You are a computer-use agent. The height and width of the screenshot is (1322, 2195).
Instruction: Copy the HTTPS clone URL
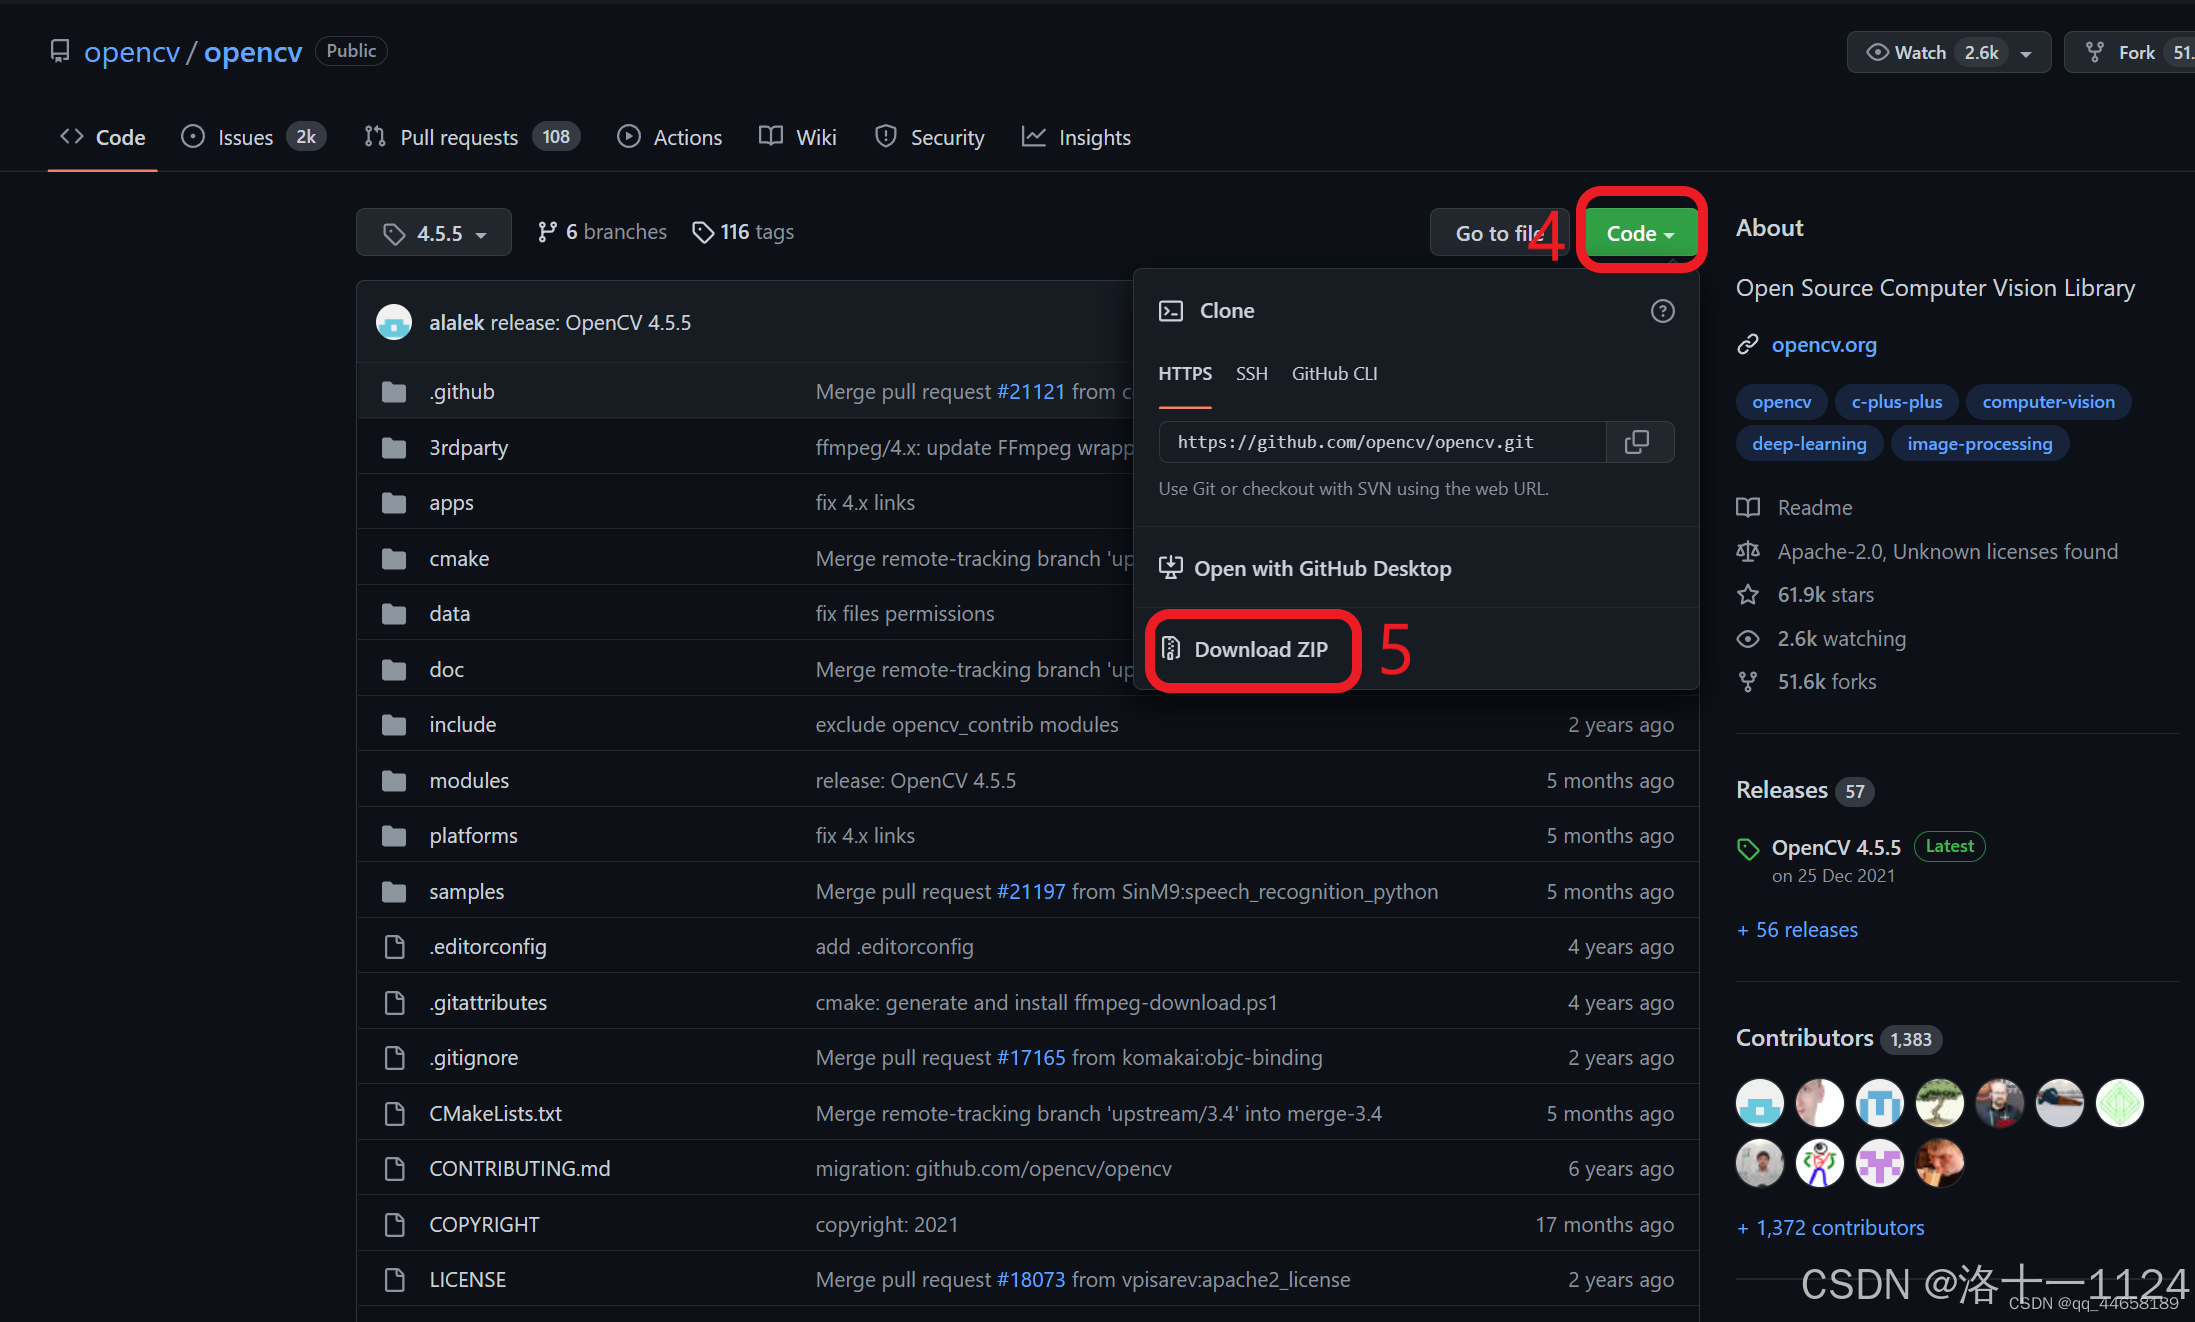[1637, 442]
